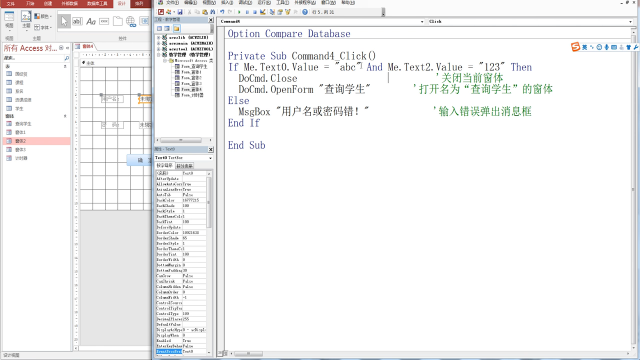Open navigation pane category dropdown arrow
Screen dimensions: 640x360
pyautogui.click(x=61, y=48)
